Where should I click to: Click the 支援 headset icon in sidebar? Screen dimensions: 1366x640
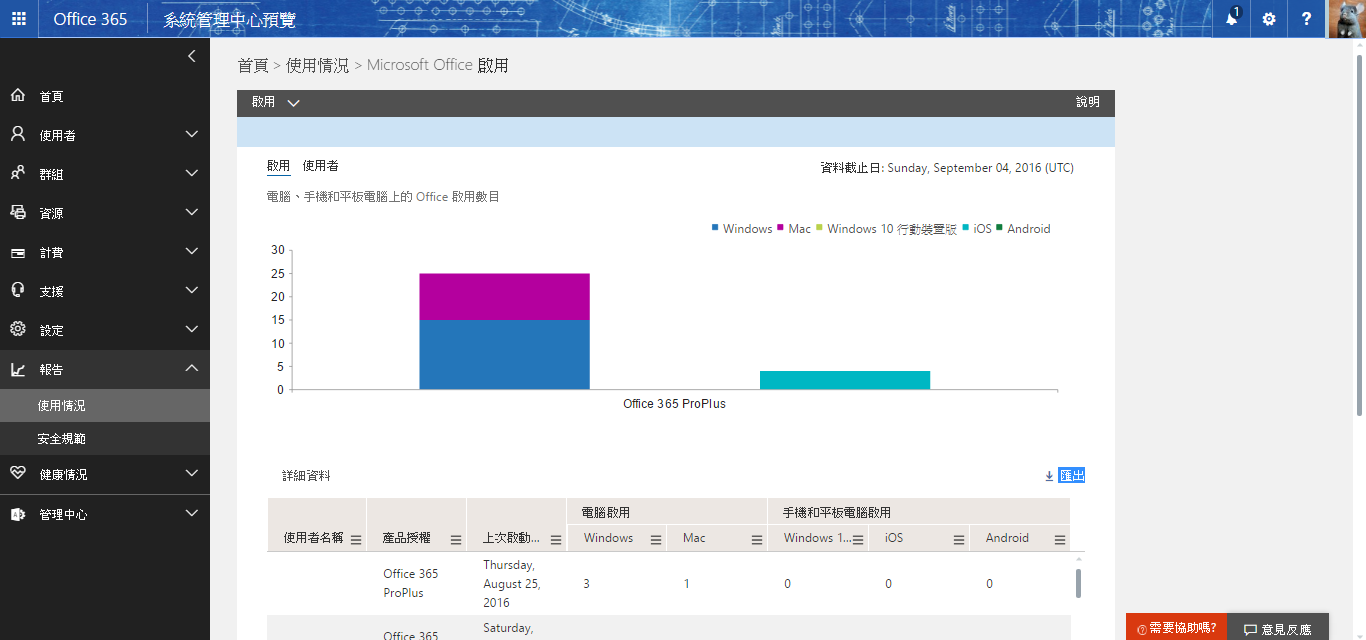pyautogui.click(x=18, y=291)
